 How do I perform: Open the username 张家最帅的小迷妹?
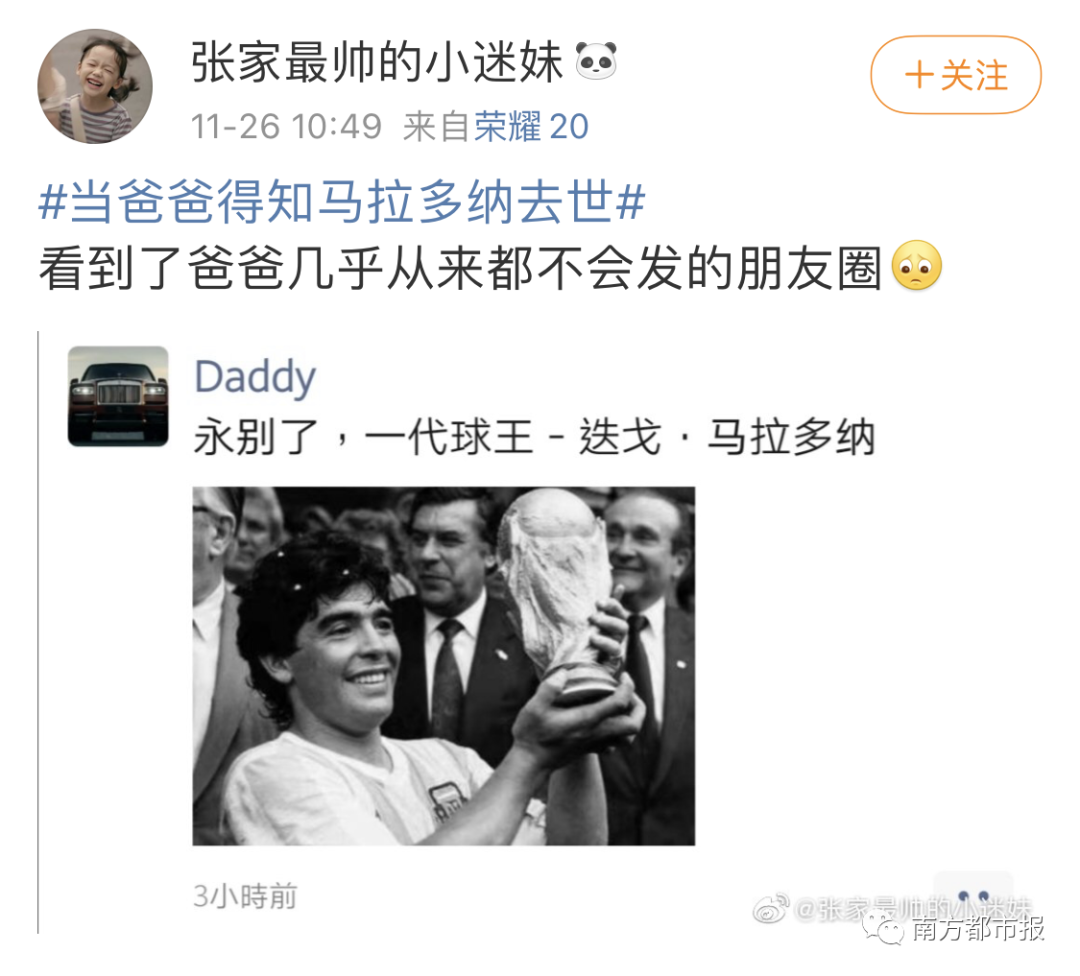point(377,62)
